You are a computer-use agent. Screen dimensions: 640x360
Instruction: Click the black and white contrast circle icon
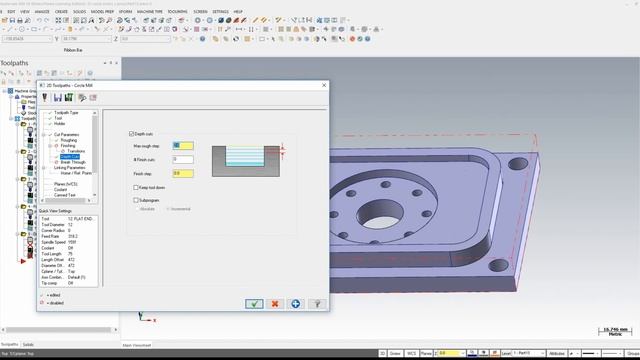[x=236, y=39]
